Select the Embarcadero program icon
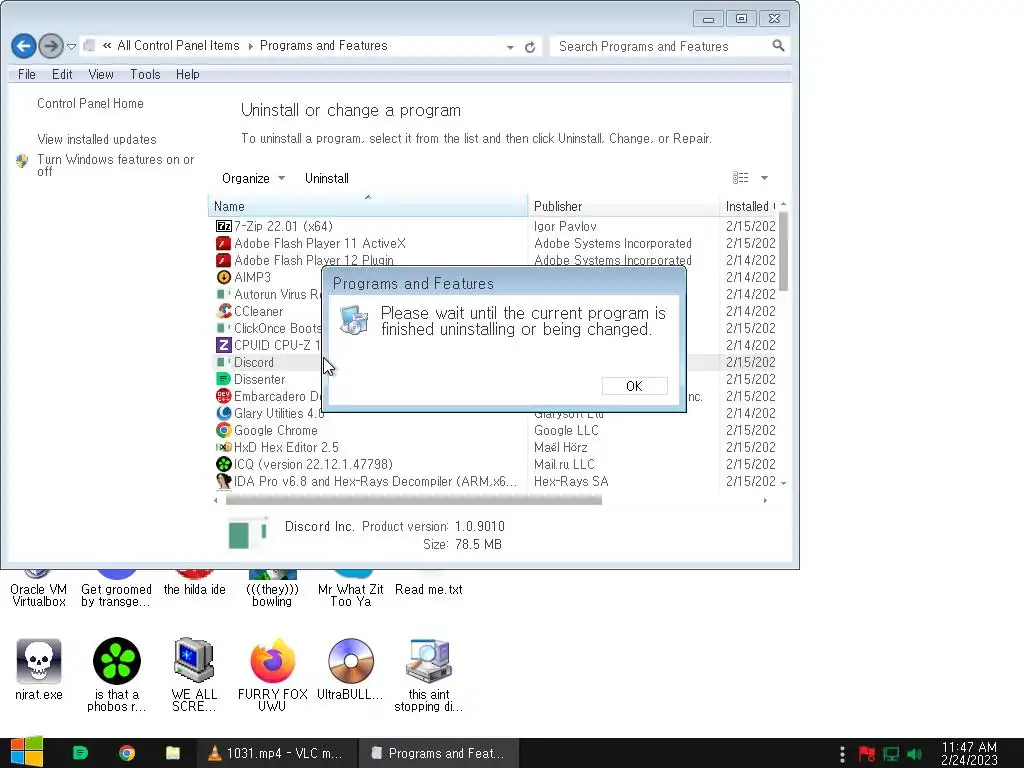This screenshot has width=1024, height=768. click(x=223, y=396)
